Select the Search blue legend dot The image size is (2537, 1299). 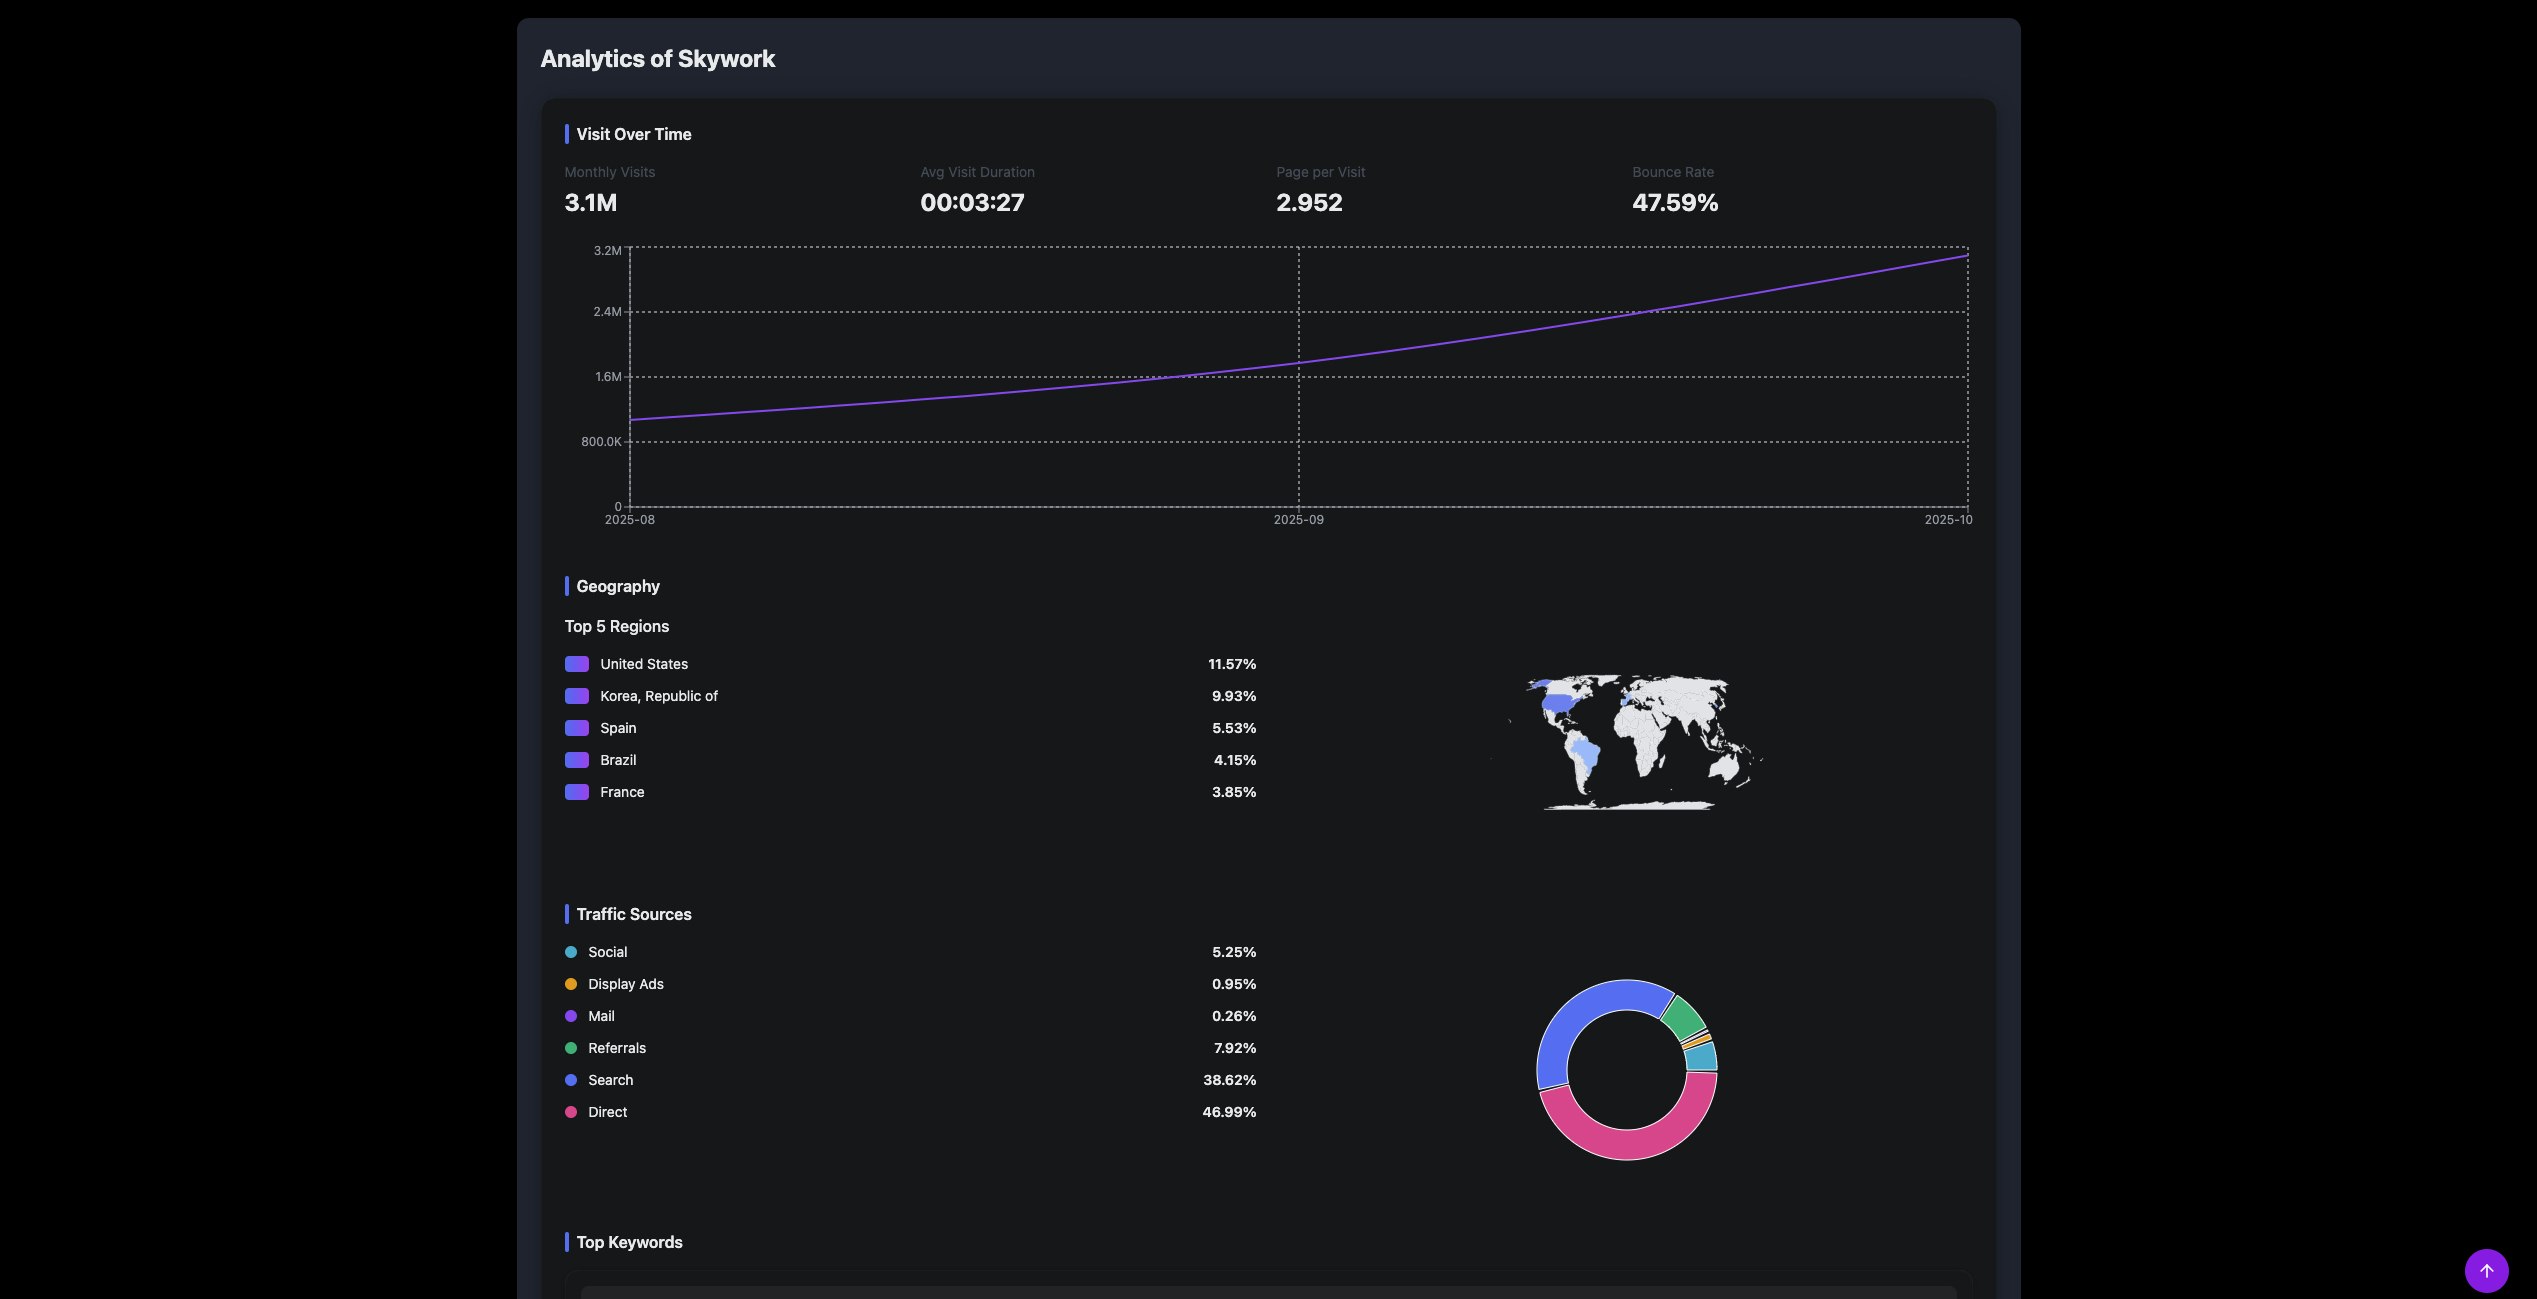[571, 1080]
